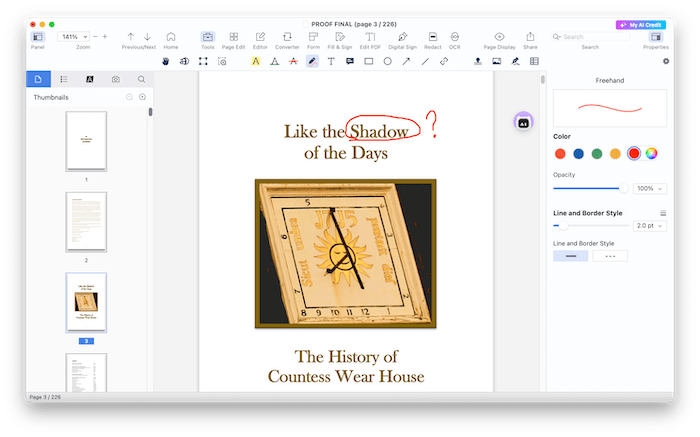Select the Underline annotation tool
This screenshot has width=700, height=437.
click(275, 61)
